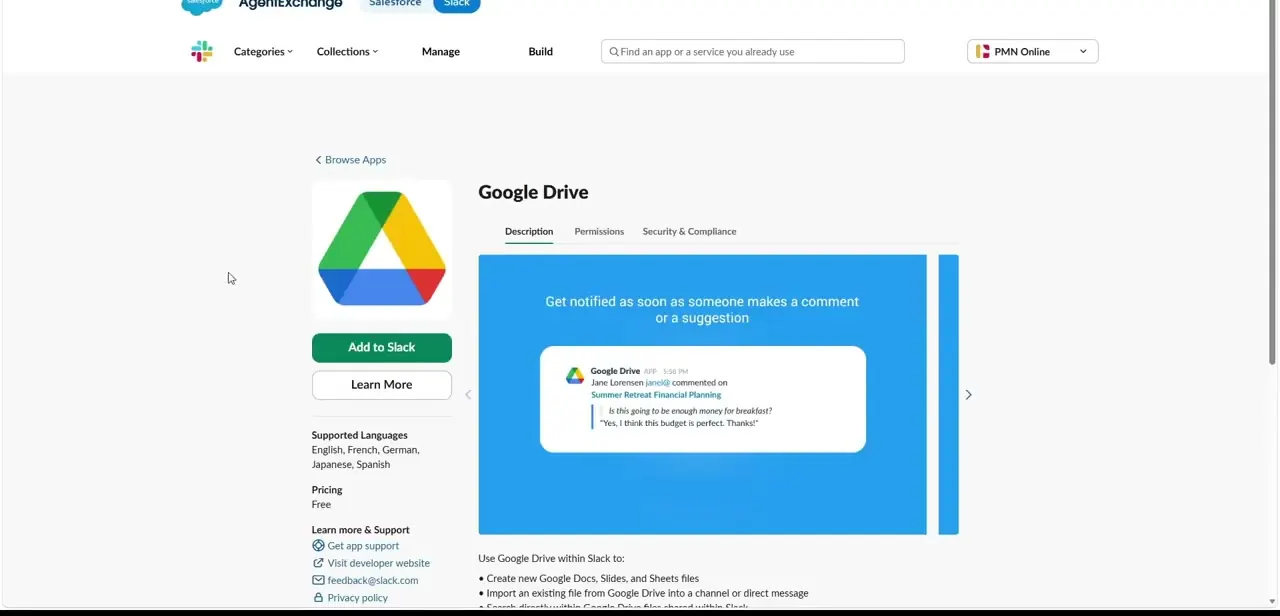The image size is (1280, 616).
Task: Click the Google Drive icon in message preview
Action: pyautogui.click(x=575, y=376)
